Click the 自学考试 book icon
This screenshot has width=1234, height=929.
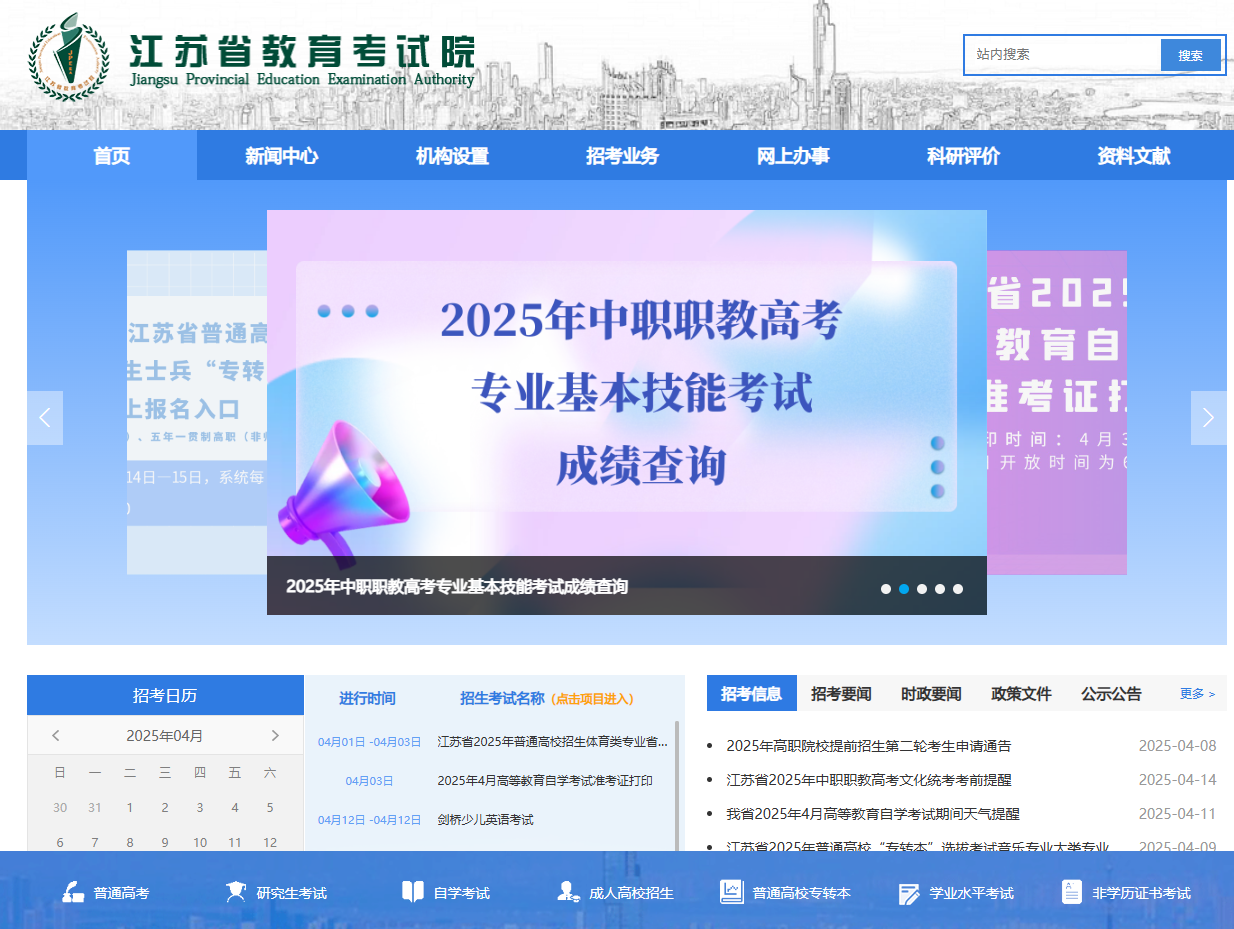point(413,891)
